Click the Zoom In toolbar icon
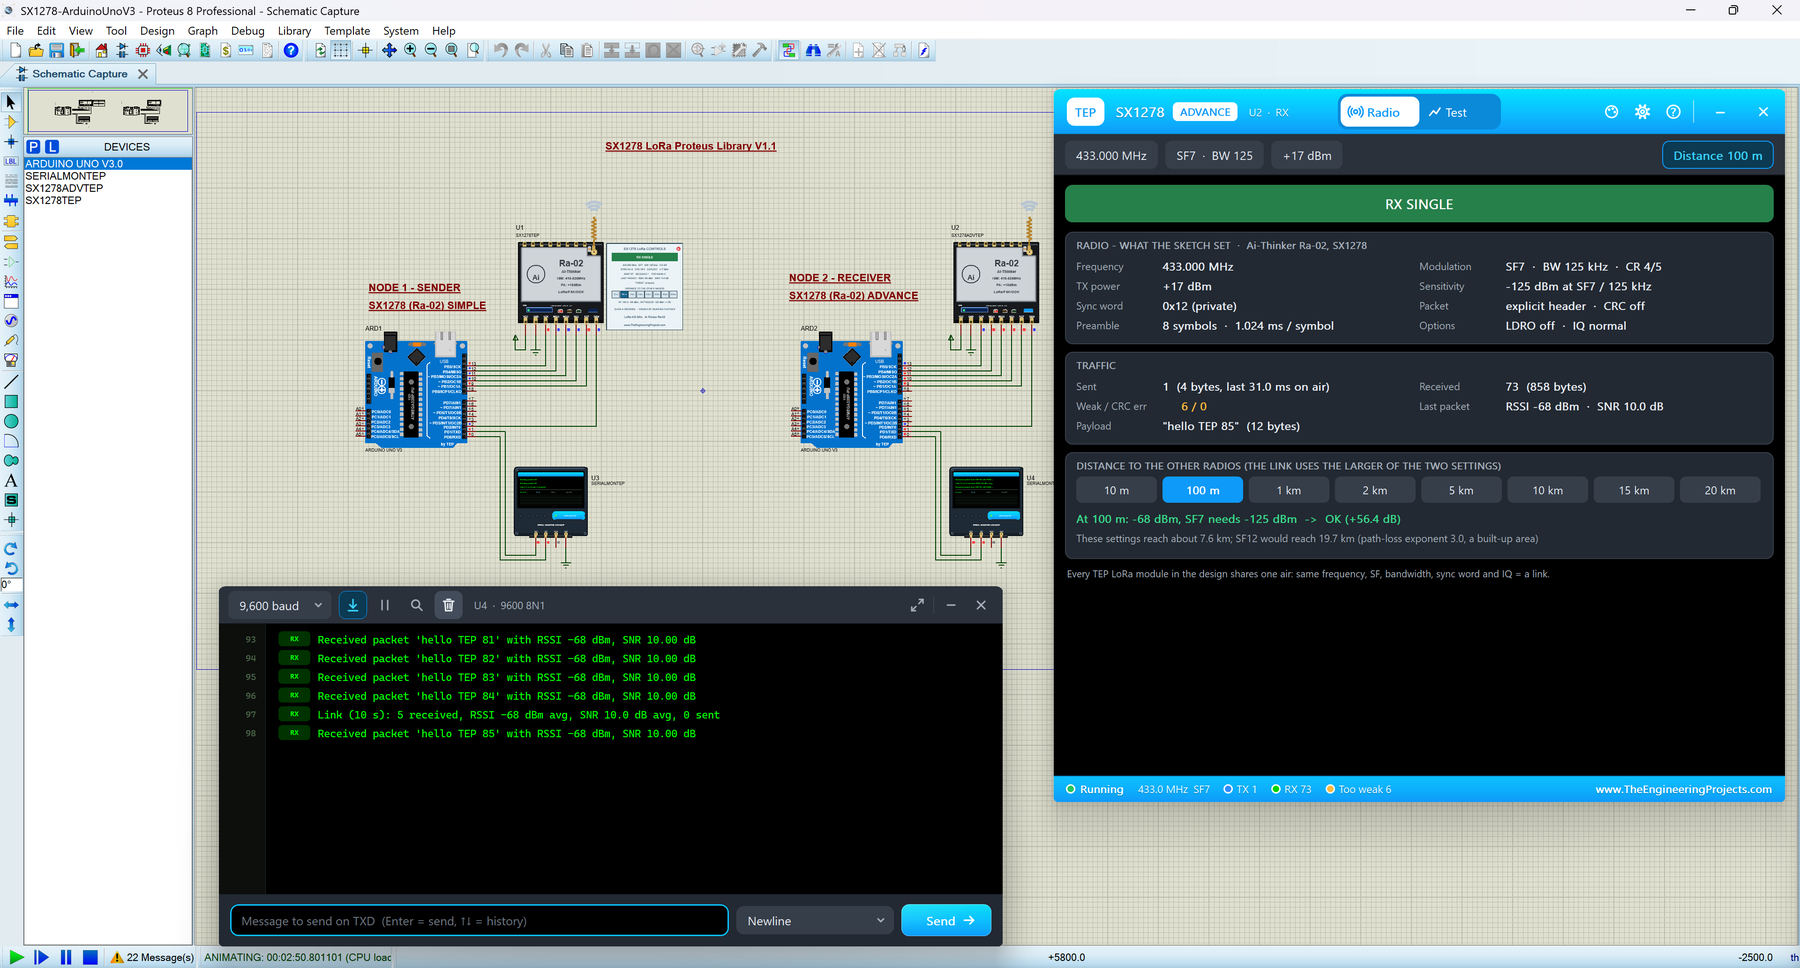Viewport: 1800px width, 968px height. [x=410, y=50]
